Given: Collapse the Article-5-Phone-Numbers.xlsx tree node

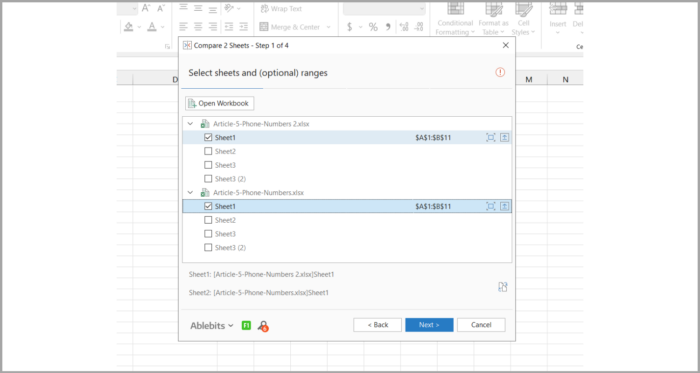Looking at the screenshot, I should tap(191, 193).
